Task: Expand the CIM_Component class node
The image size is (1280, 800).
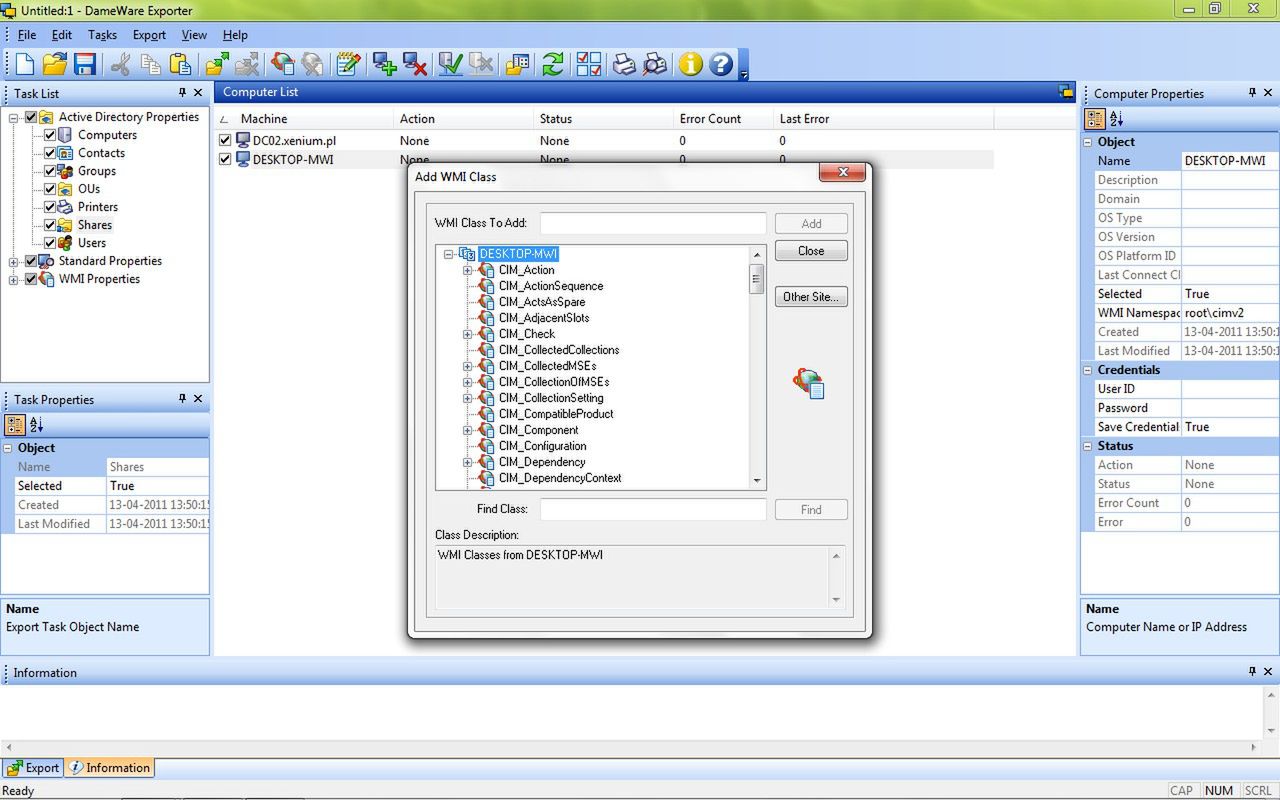Action: point(467,430)
